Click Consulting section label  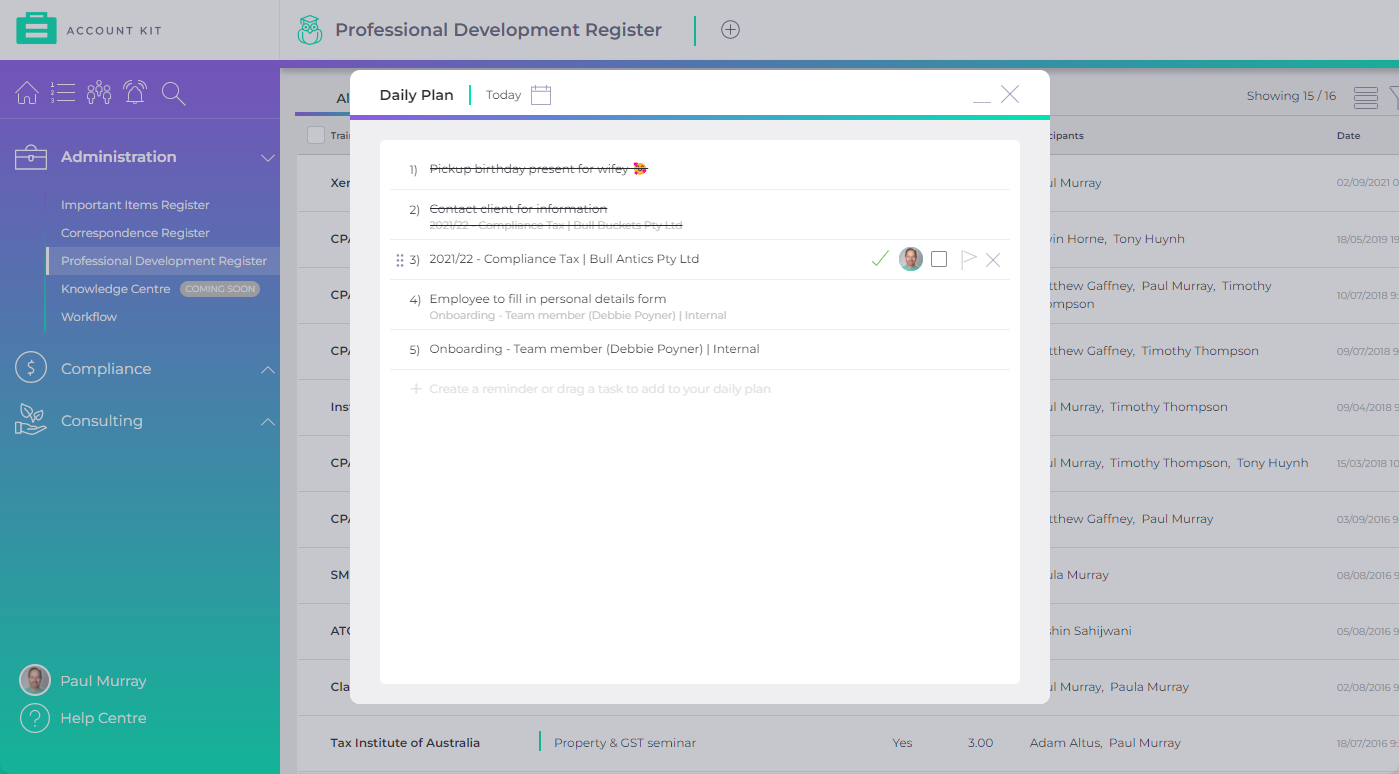point(102,421)
